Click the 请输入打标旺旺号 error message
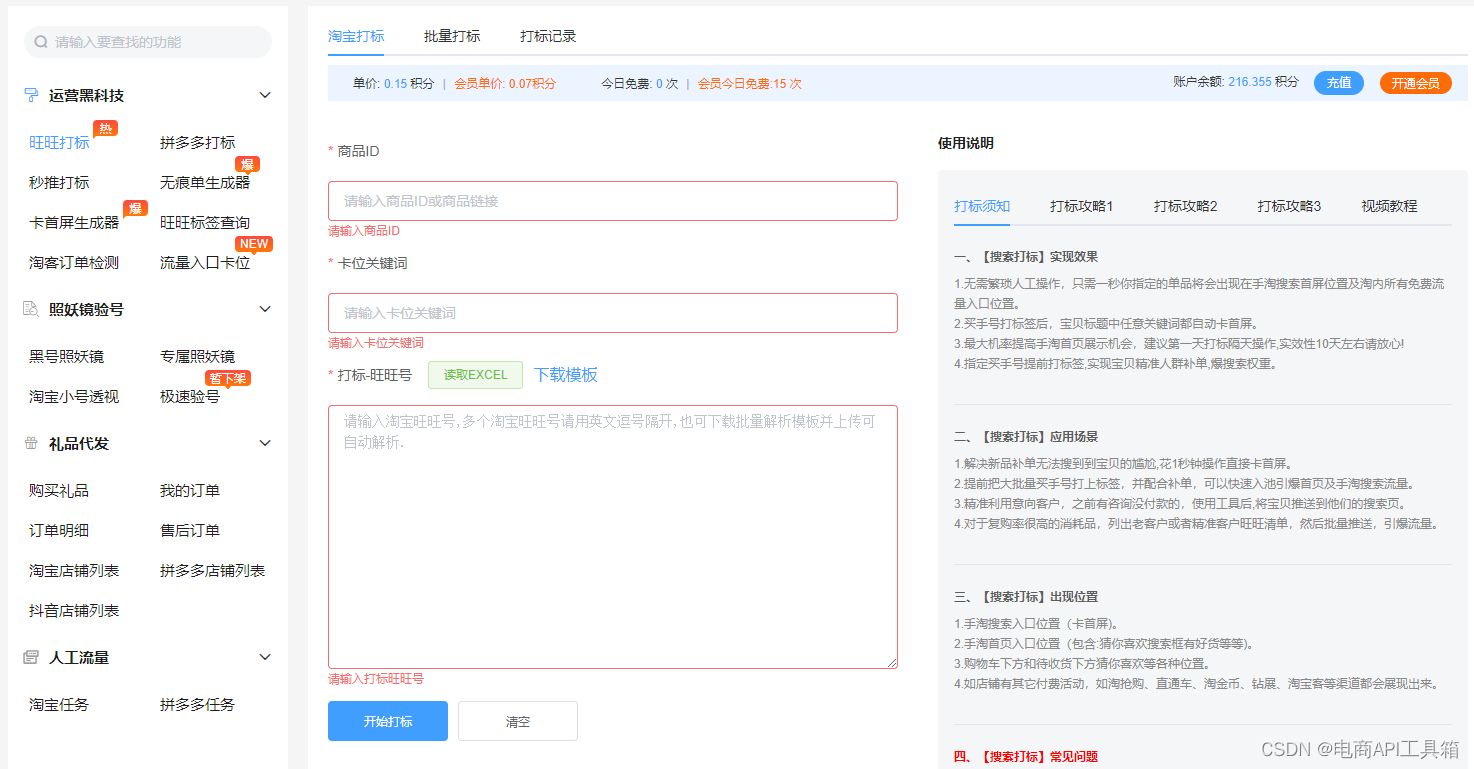 click(x=376, y=679)
